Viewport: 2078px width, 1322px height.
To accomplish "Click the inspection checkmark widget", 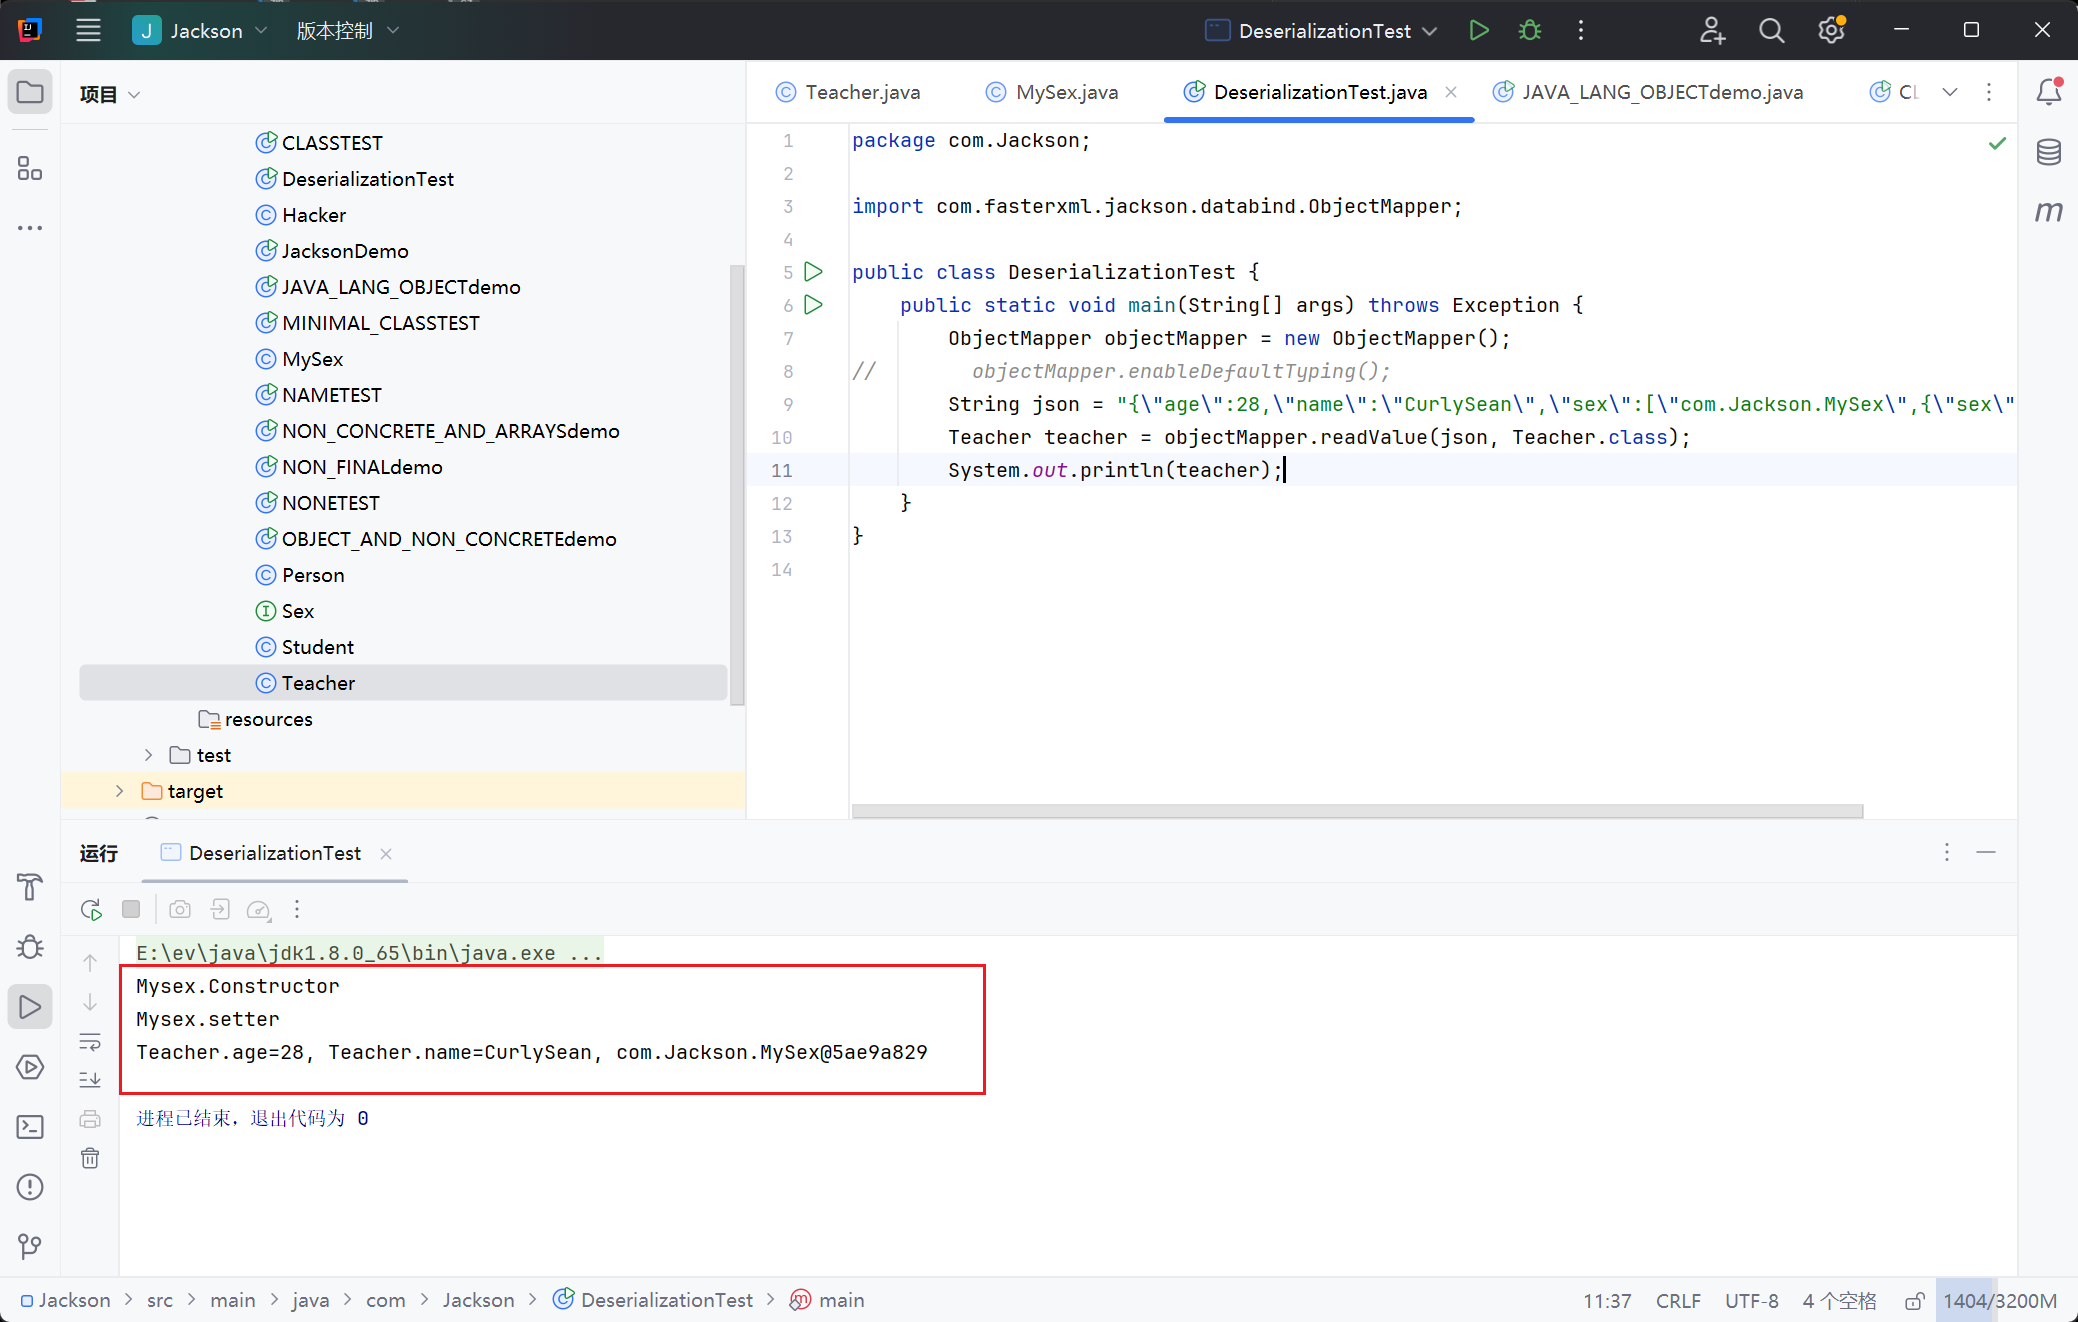I will pos(1997,143).
